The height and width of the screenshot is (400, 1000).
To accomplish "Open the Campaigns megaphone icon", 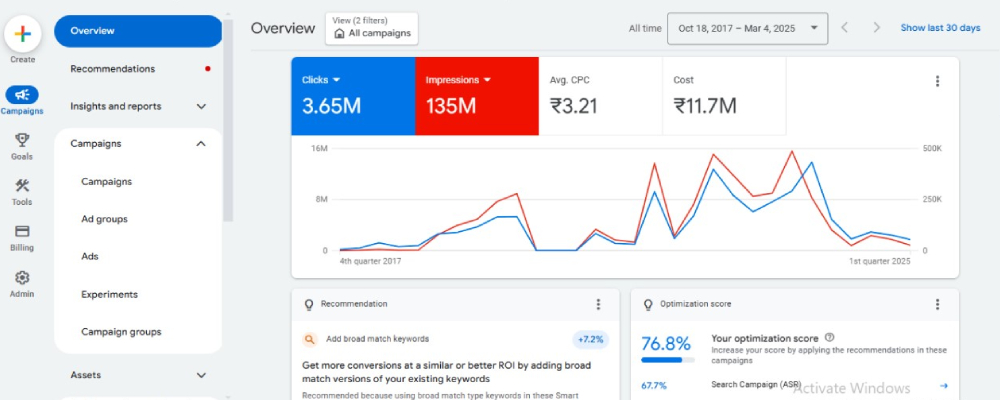I will click(22, 95).
